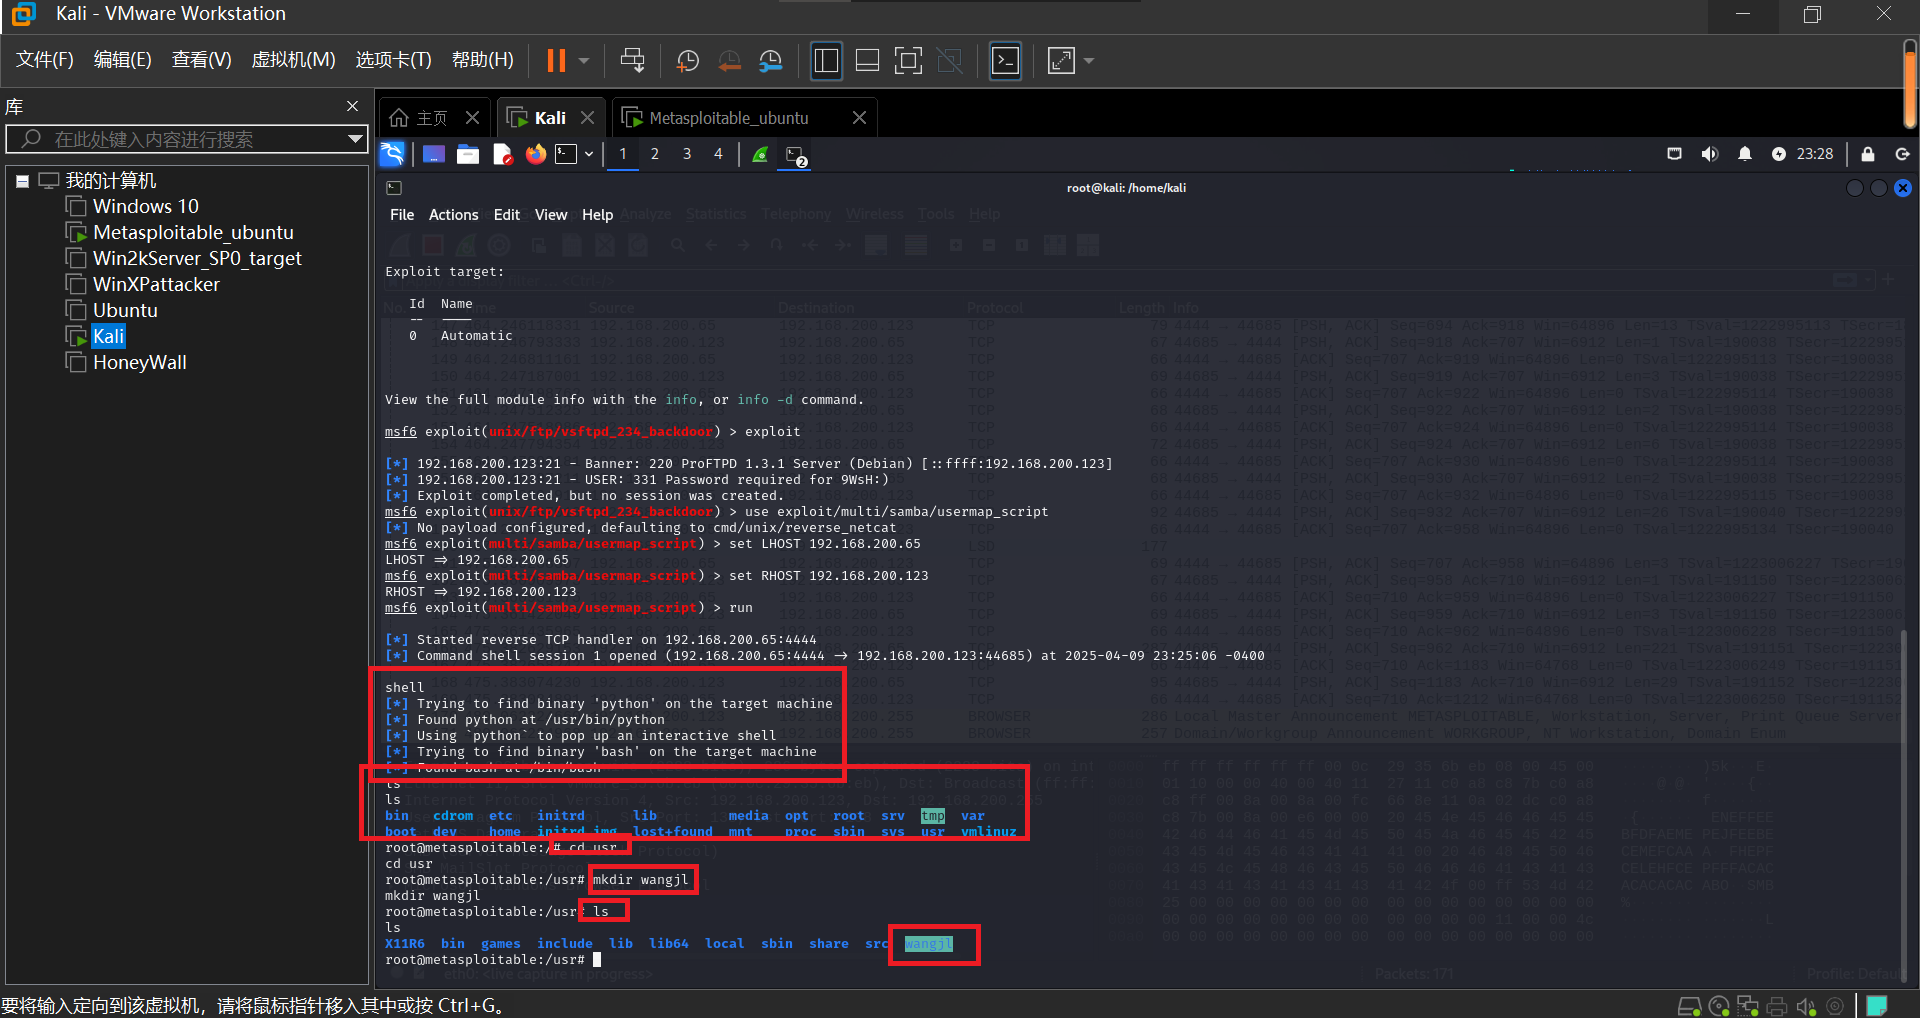Screen dimensions: 1920x1018
Task: Switch to the Metasploitable_ubuntu tab
Action: click(716, 118)
